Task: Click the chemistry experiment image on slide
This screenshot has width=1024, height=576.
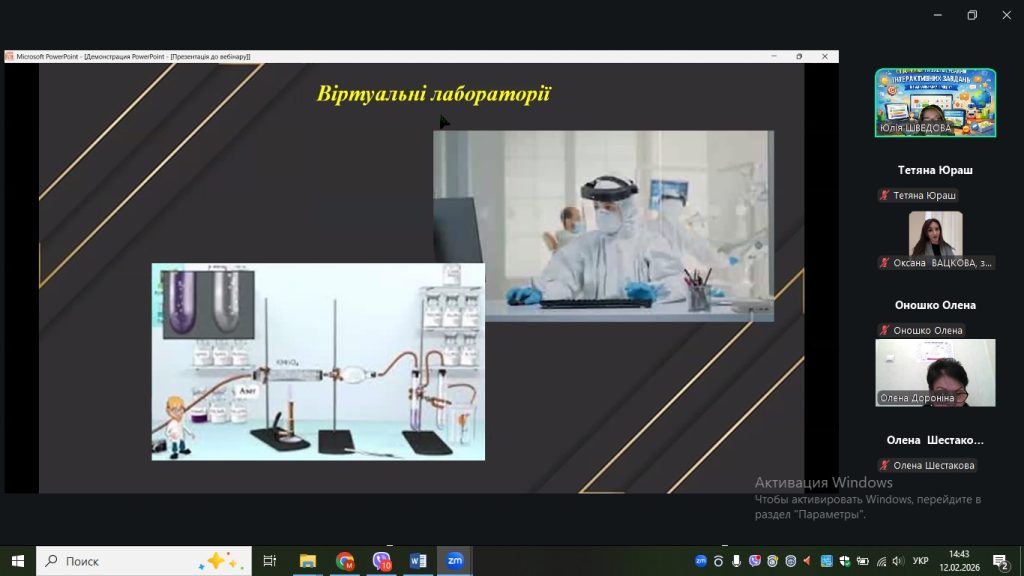Action: pyautogui.click(x=318, y=361)
